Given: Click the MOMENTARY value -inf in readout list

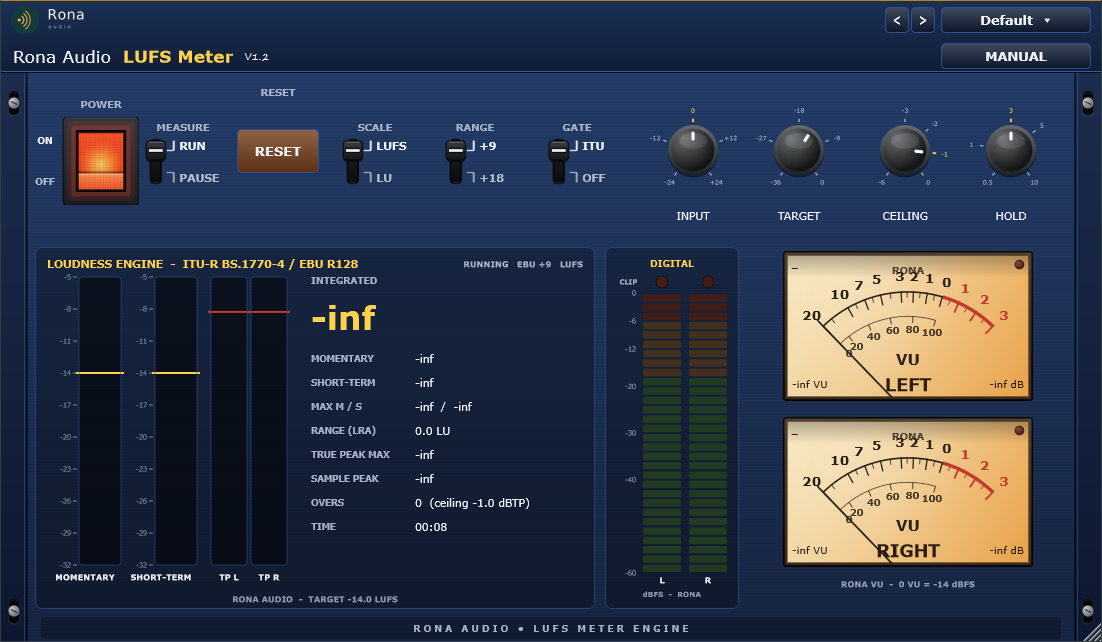Looking at the screenshot, I should 424,359.
